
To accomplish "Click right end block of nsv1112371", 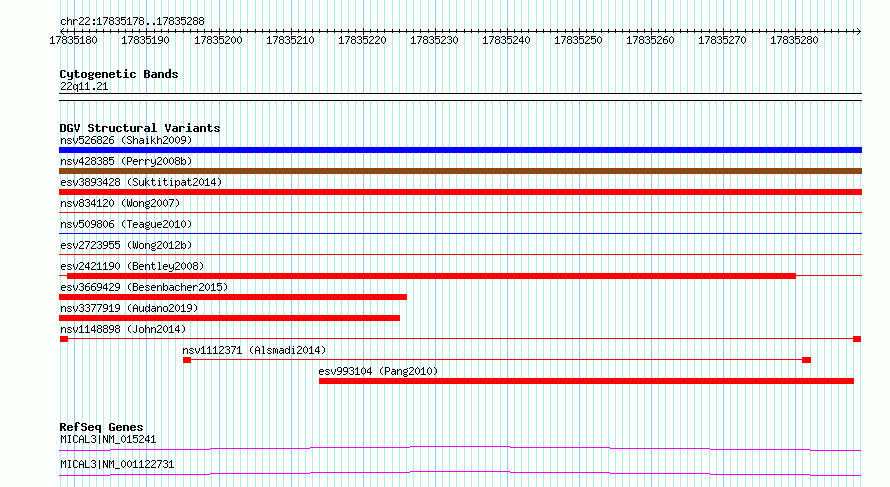I will pyautogui.click(x=807, y=360).
